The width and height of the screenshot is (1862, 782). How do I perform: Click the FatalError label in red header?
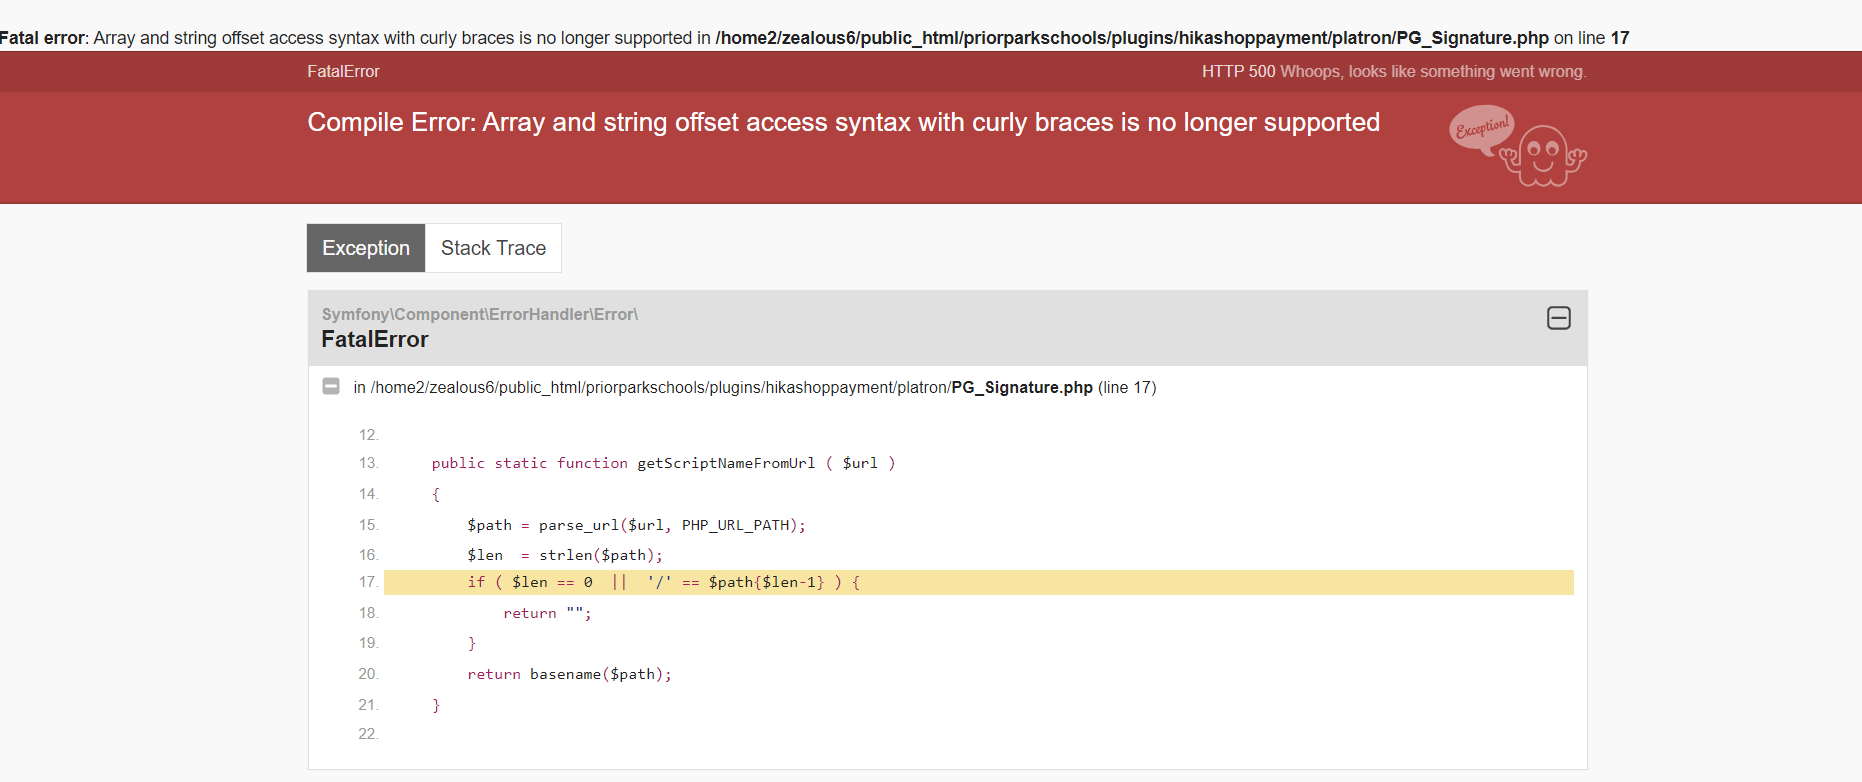pos(343,71)
